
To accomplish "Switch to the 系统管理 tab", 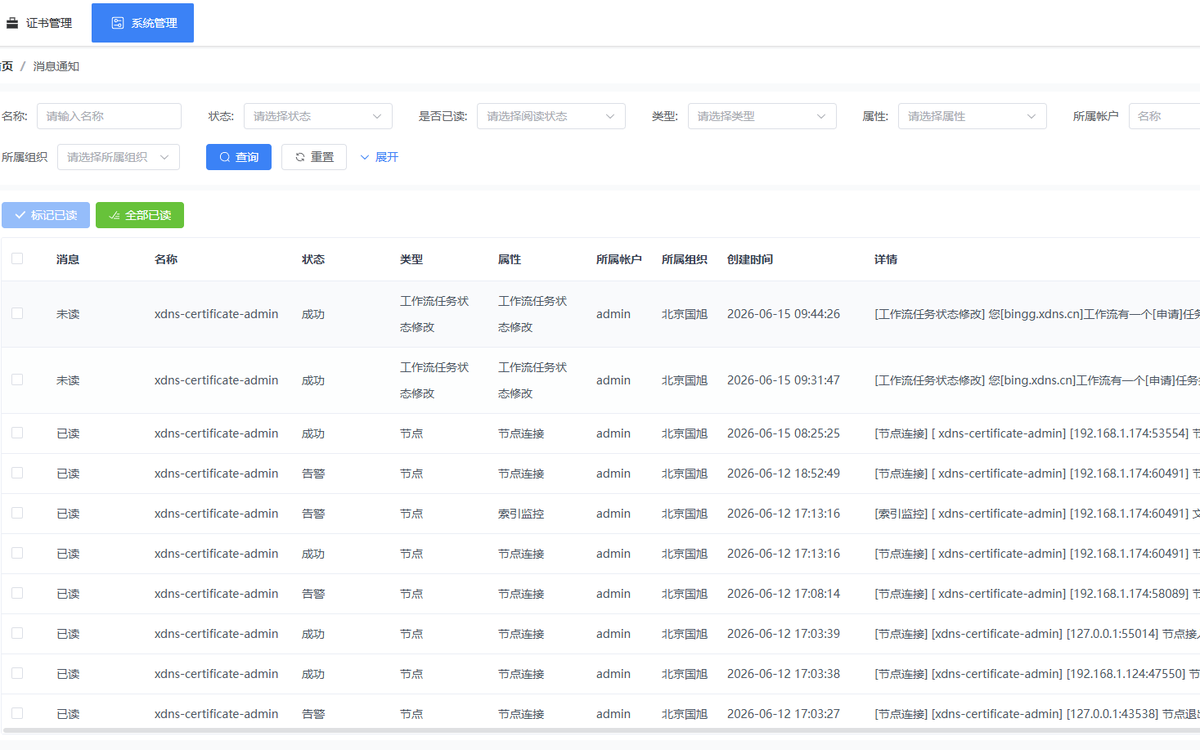I will (x=143, y=23).
